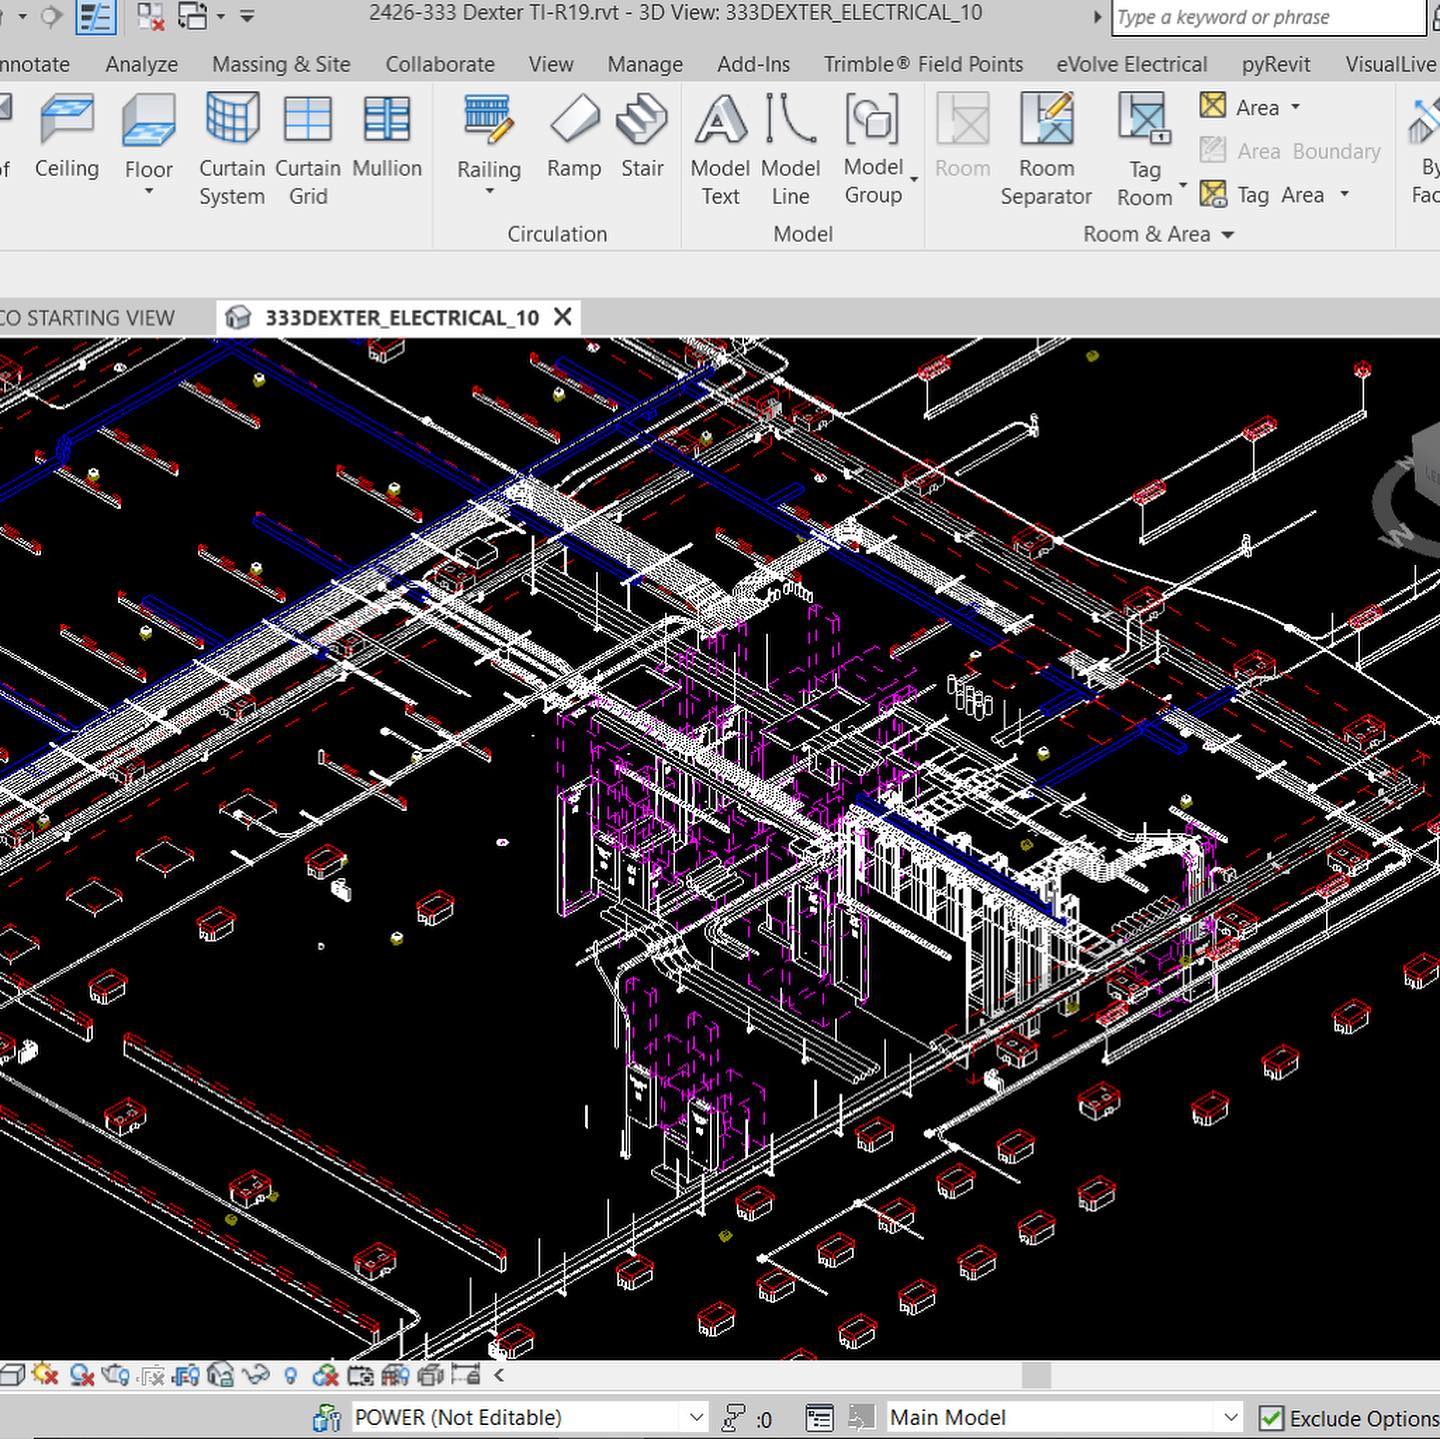
Task: Select the Ceiling tool
Action: (x=67, y=137)
